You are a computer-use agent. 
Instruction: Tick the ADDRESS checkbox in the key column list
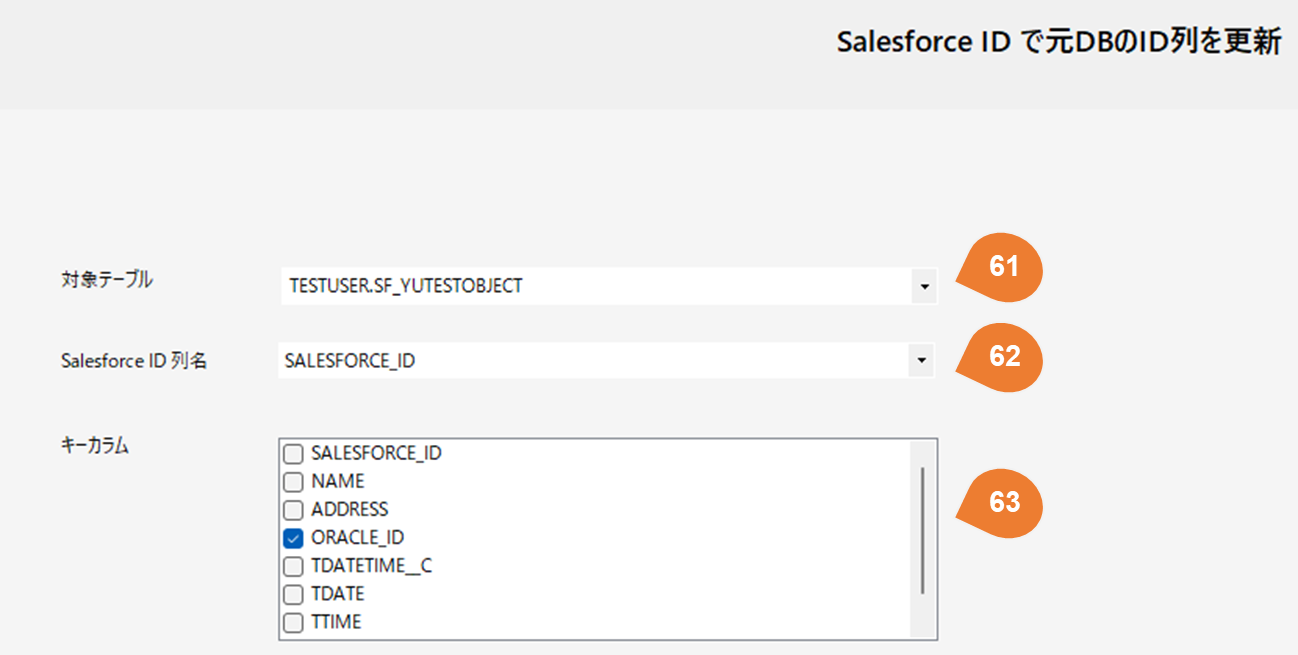[x=293, y=510]
